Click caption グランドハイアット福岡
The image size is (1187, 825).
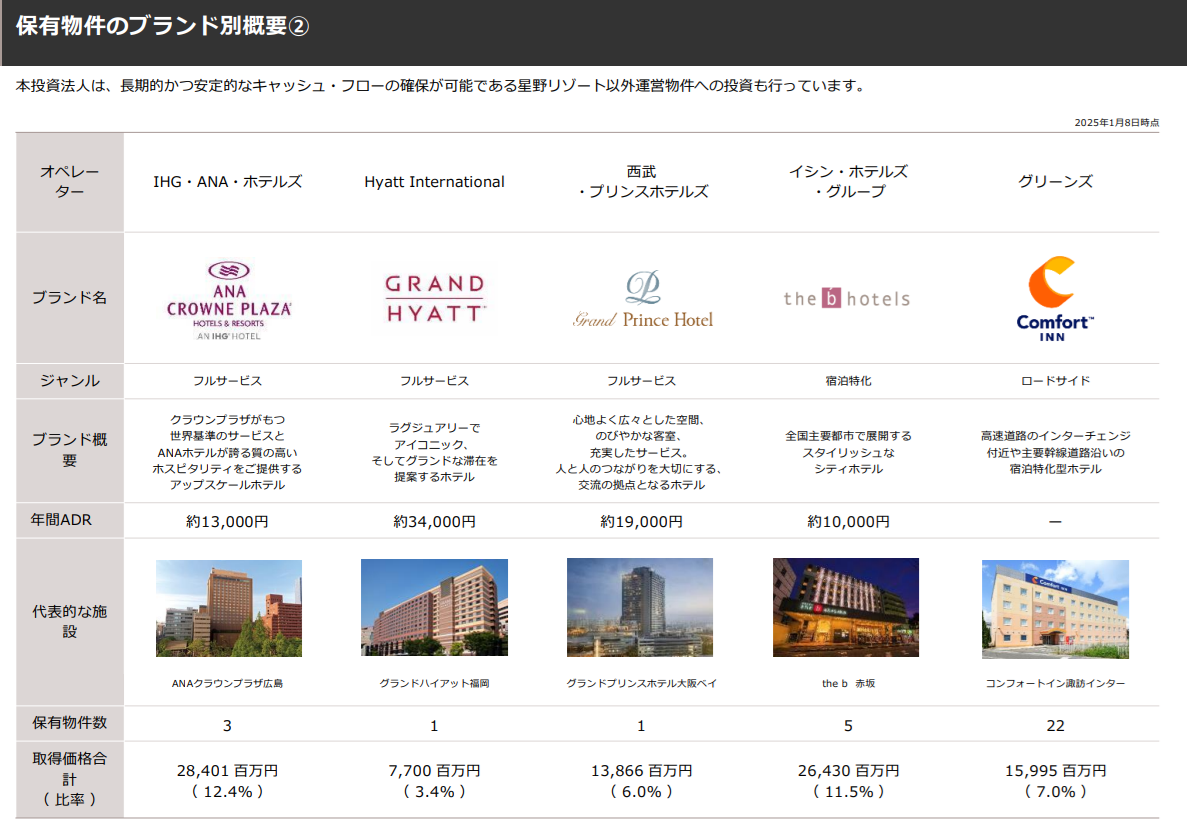[x=435, y=683]
